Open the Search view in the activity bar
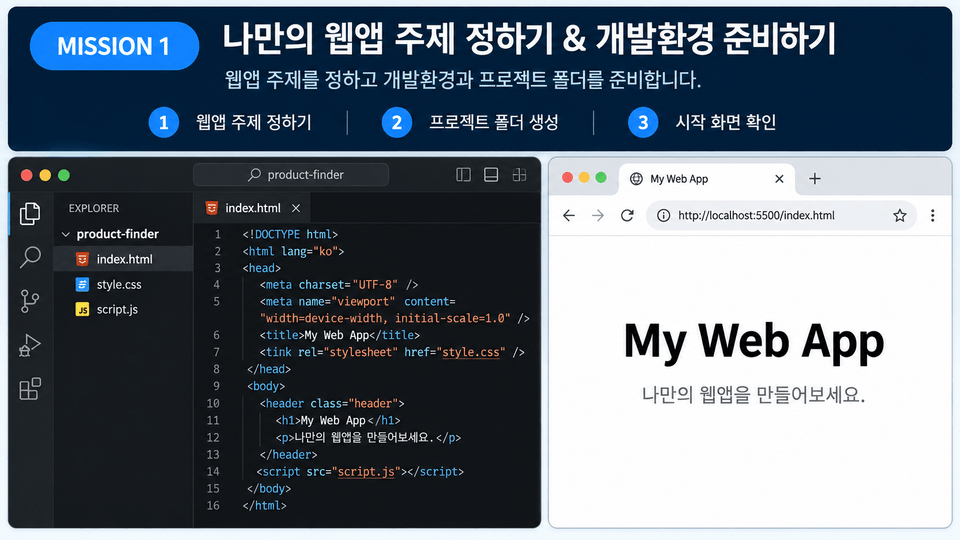This screenshot has height=540, width=960. pyautogui.click(x=29, y=257)
